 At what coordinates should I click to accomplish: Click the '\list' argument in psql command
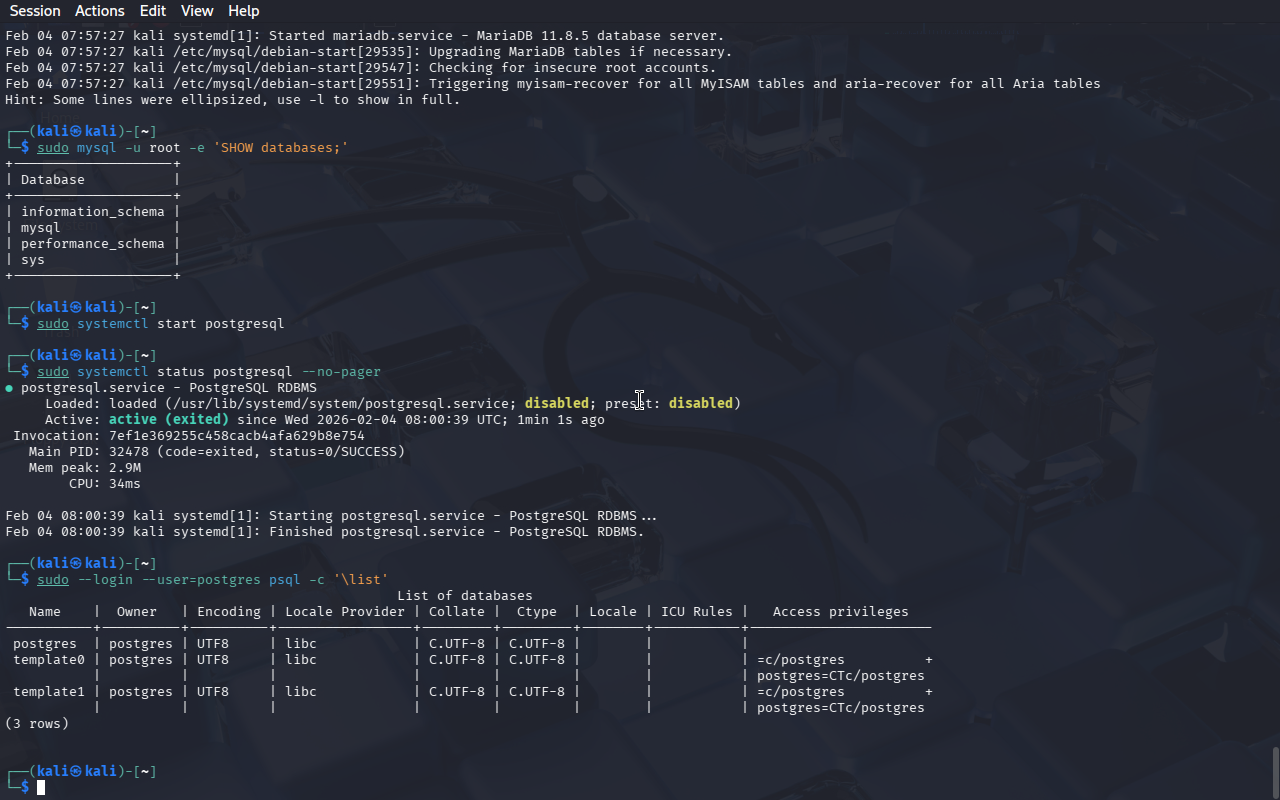pos(360,580)
